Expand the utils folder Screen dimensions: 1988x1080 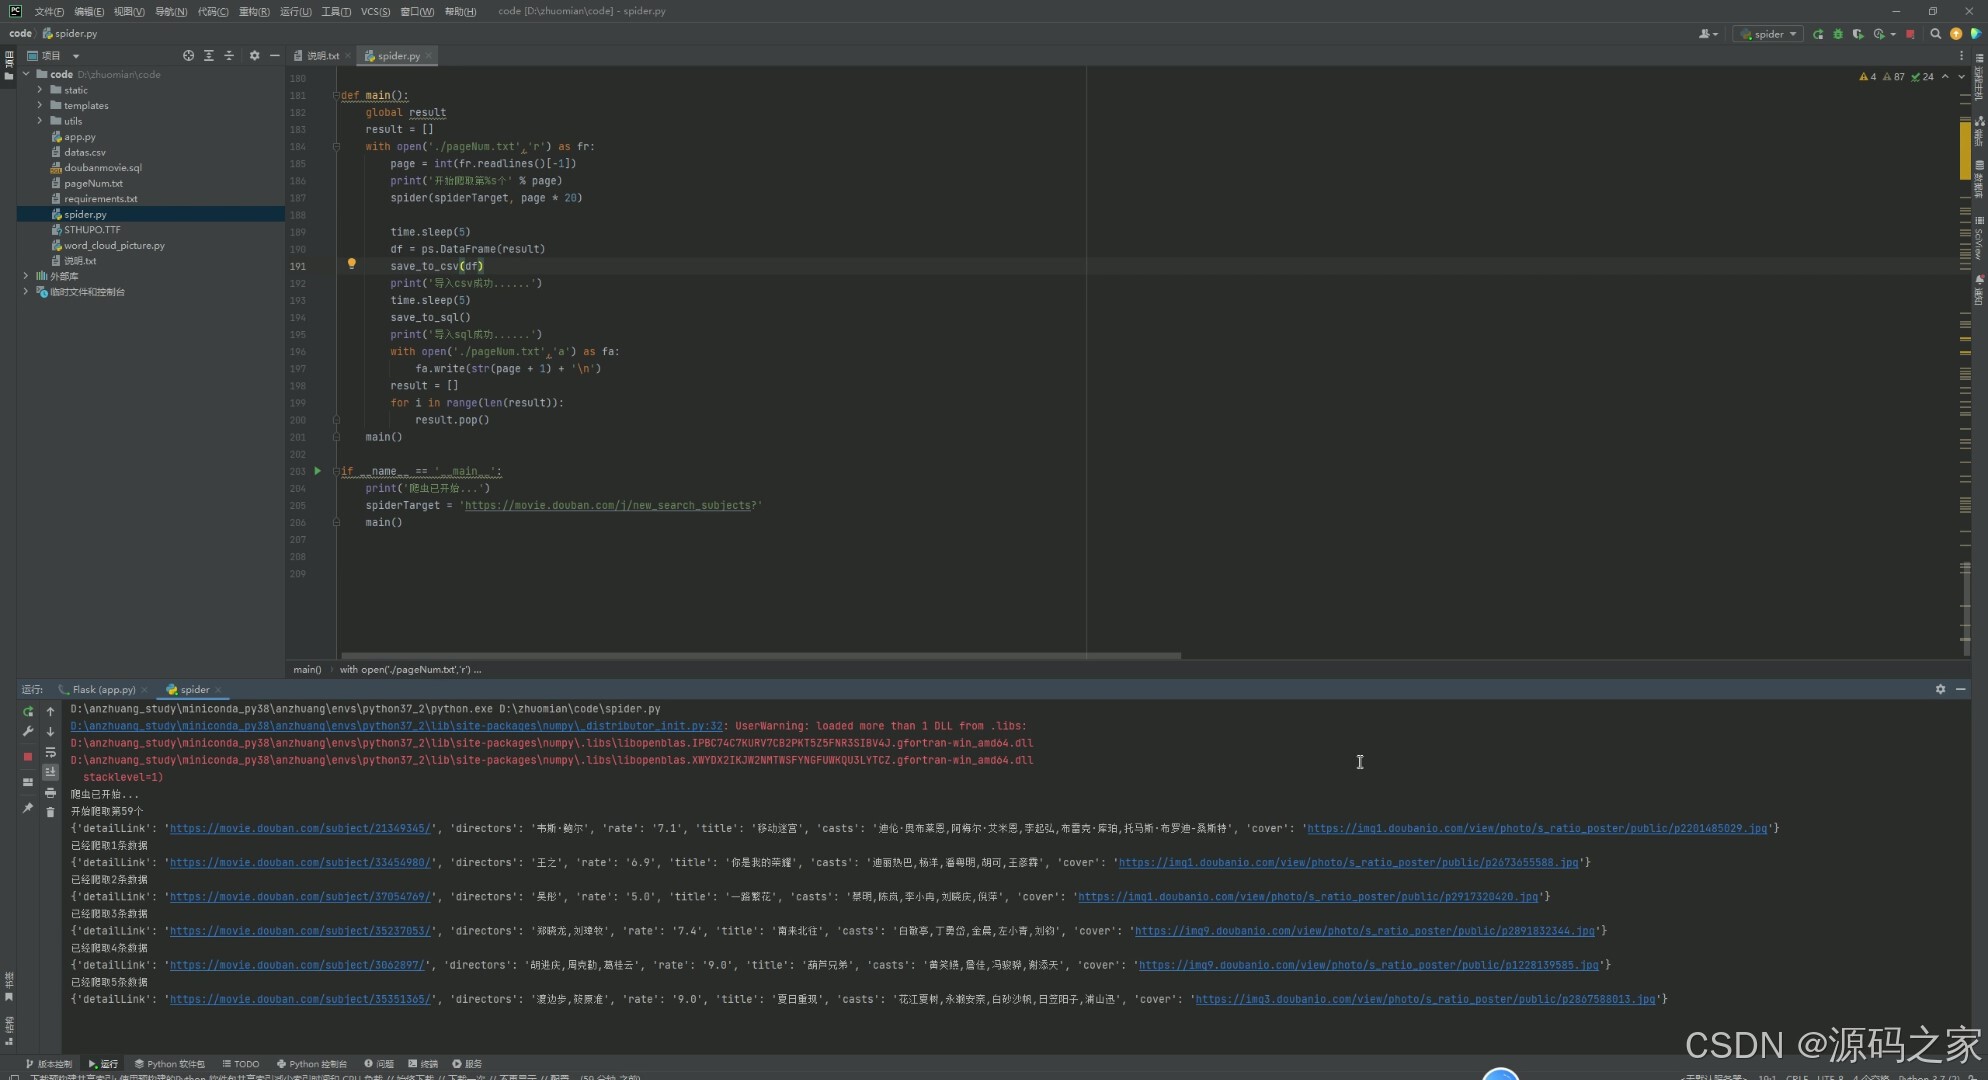[x=40, y=121]
